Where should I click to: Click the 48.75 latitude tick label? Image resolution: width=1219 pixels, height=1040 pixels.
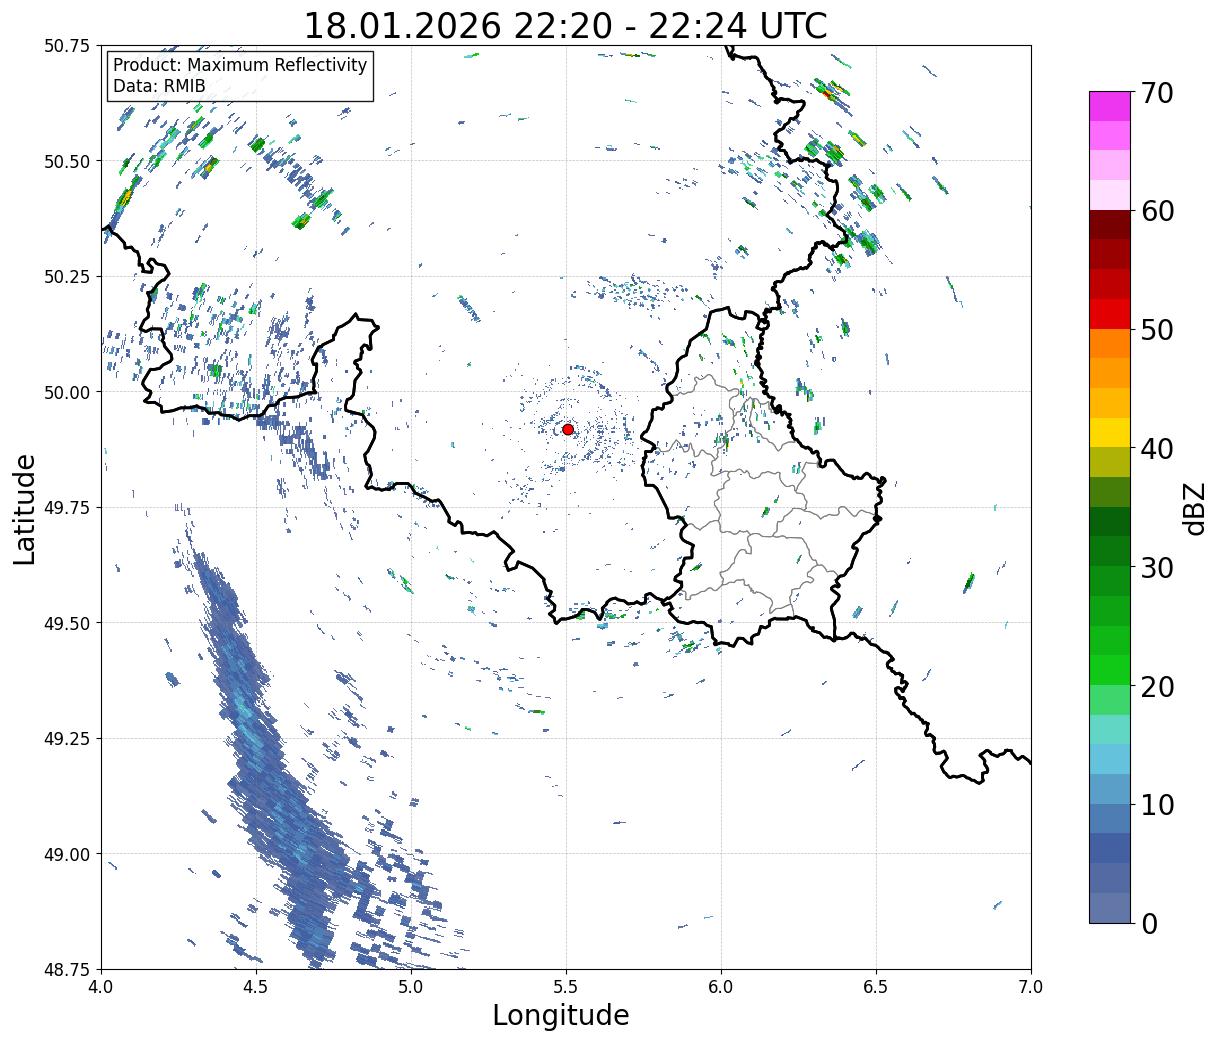click(x=66, y=970)
